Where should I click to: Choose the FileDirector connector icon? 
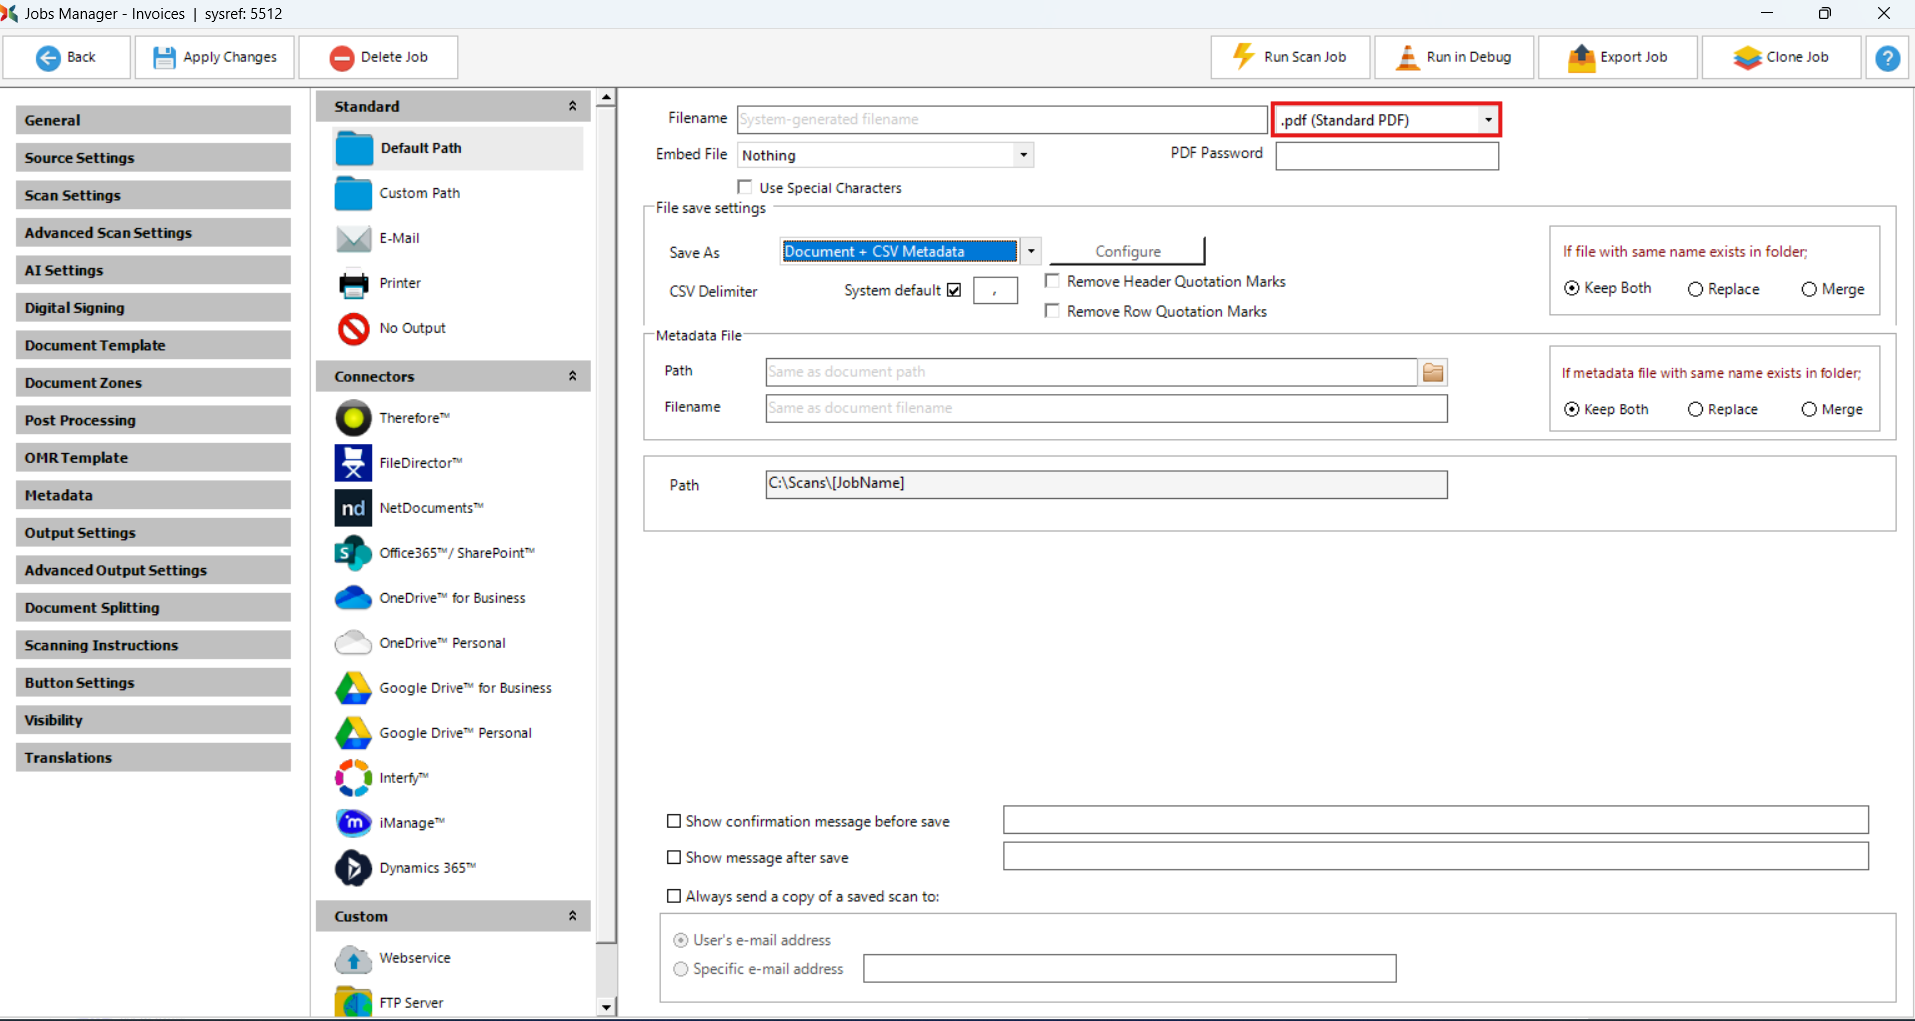tap(353, 463)
